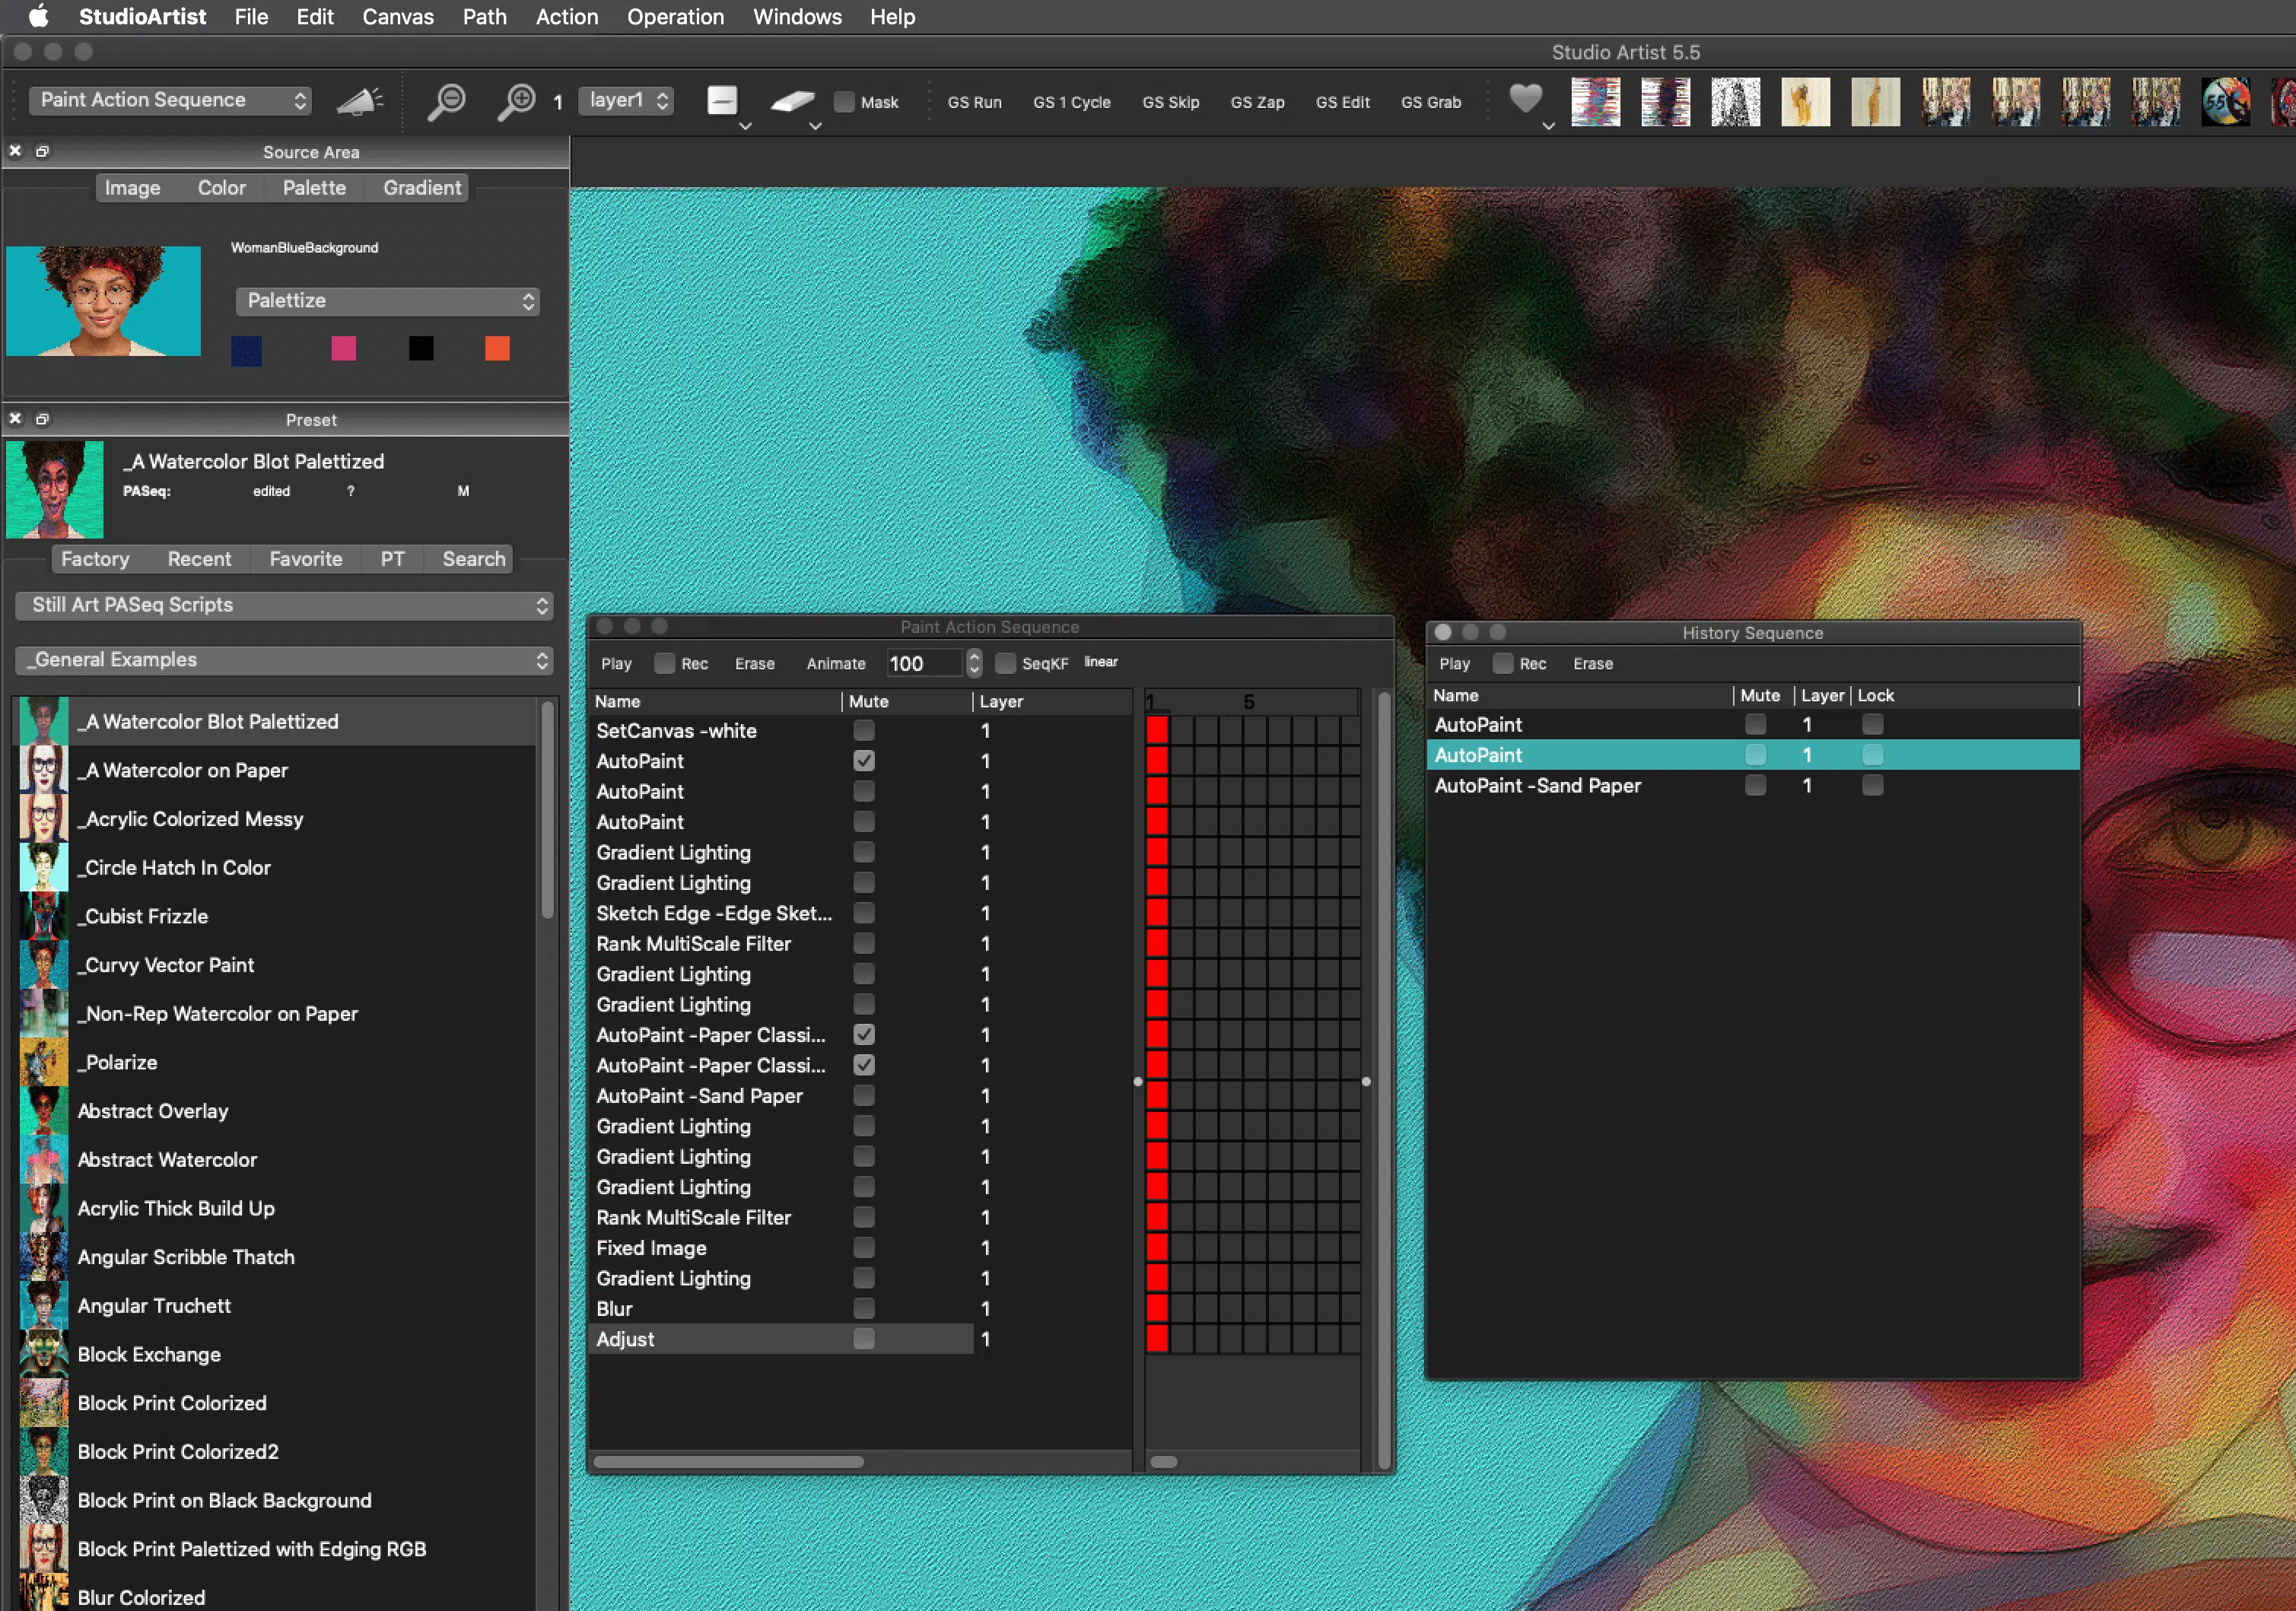Click the WomanBlueBackground source image thumbnail
Image resolution: width=2296 pixels, height=1611 pixels.
103,301
